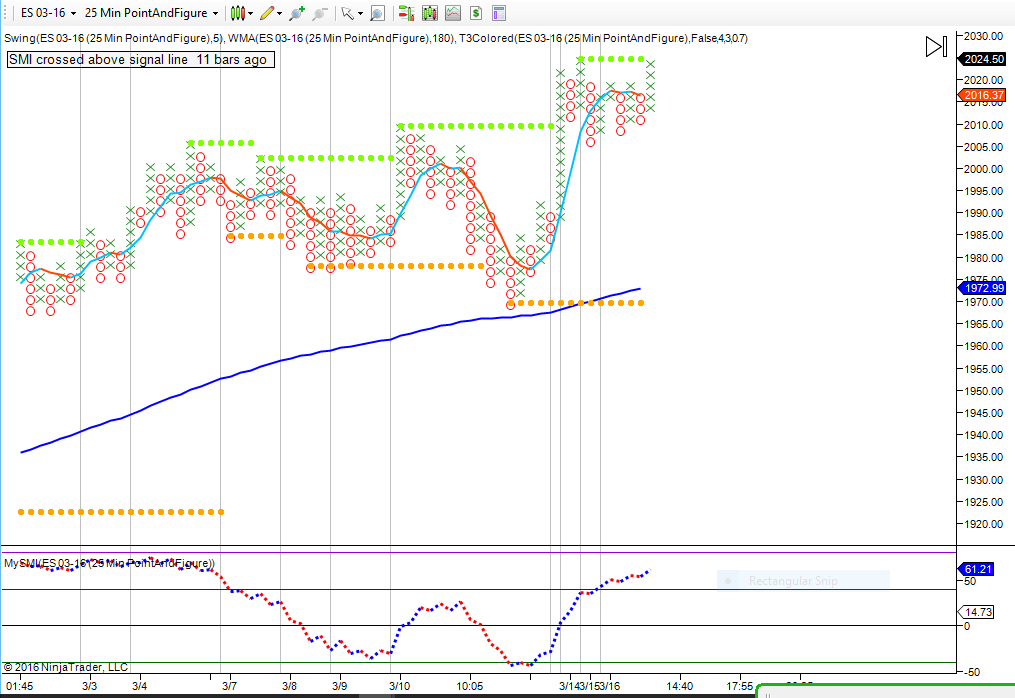This screenshot has width=1015, height=698.
Task: Click the 3/10 date label on time axis
Action: pos(399,686)
